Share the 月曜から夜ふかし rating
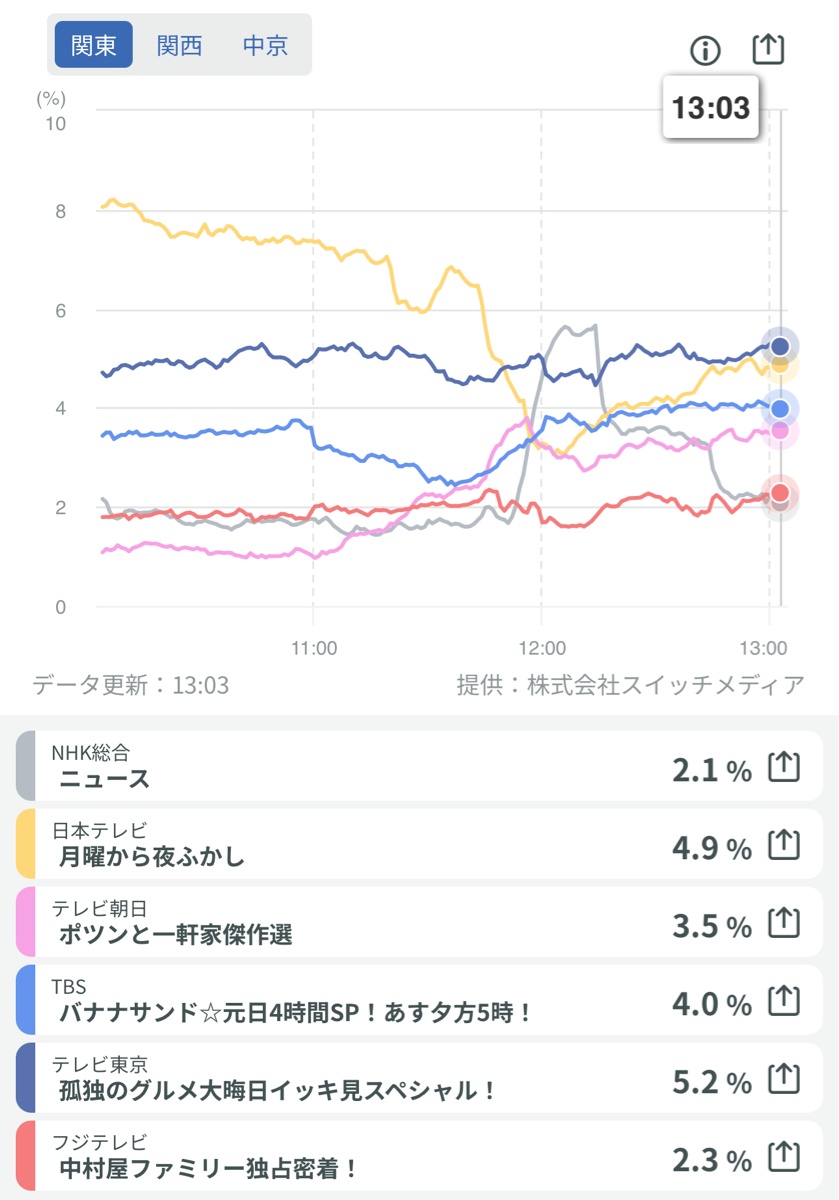This screenshot has width=839, height=1200. tap(784, 846)
